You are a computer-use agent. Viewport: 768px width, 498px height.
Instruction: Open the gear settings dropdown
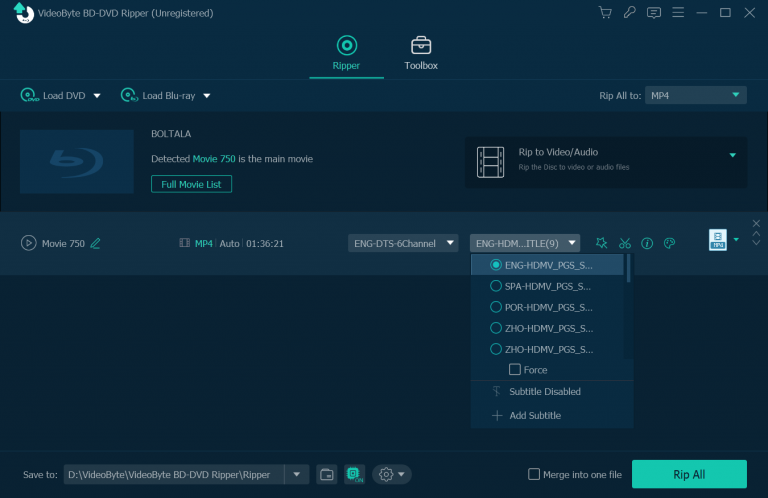392,474
